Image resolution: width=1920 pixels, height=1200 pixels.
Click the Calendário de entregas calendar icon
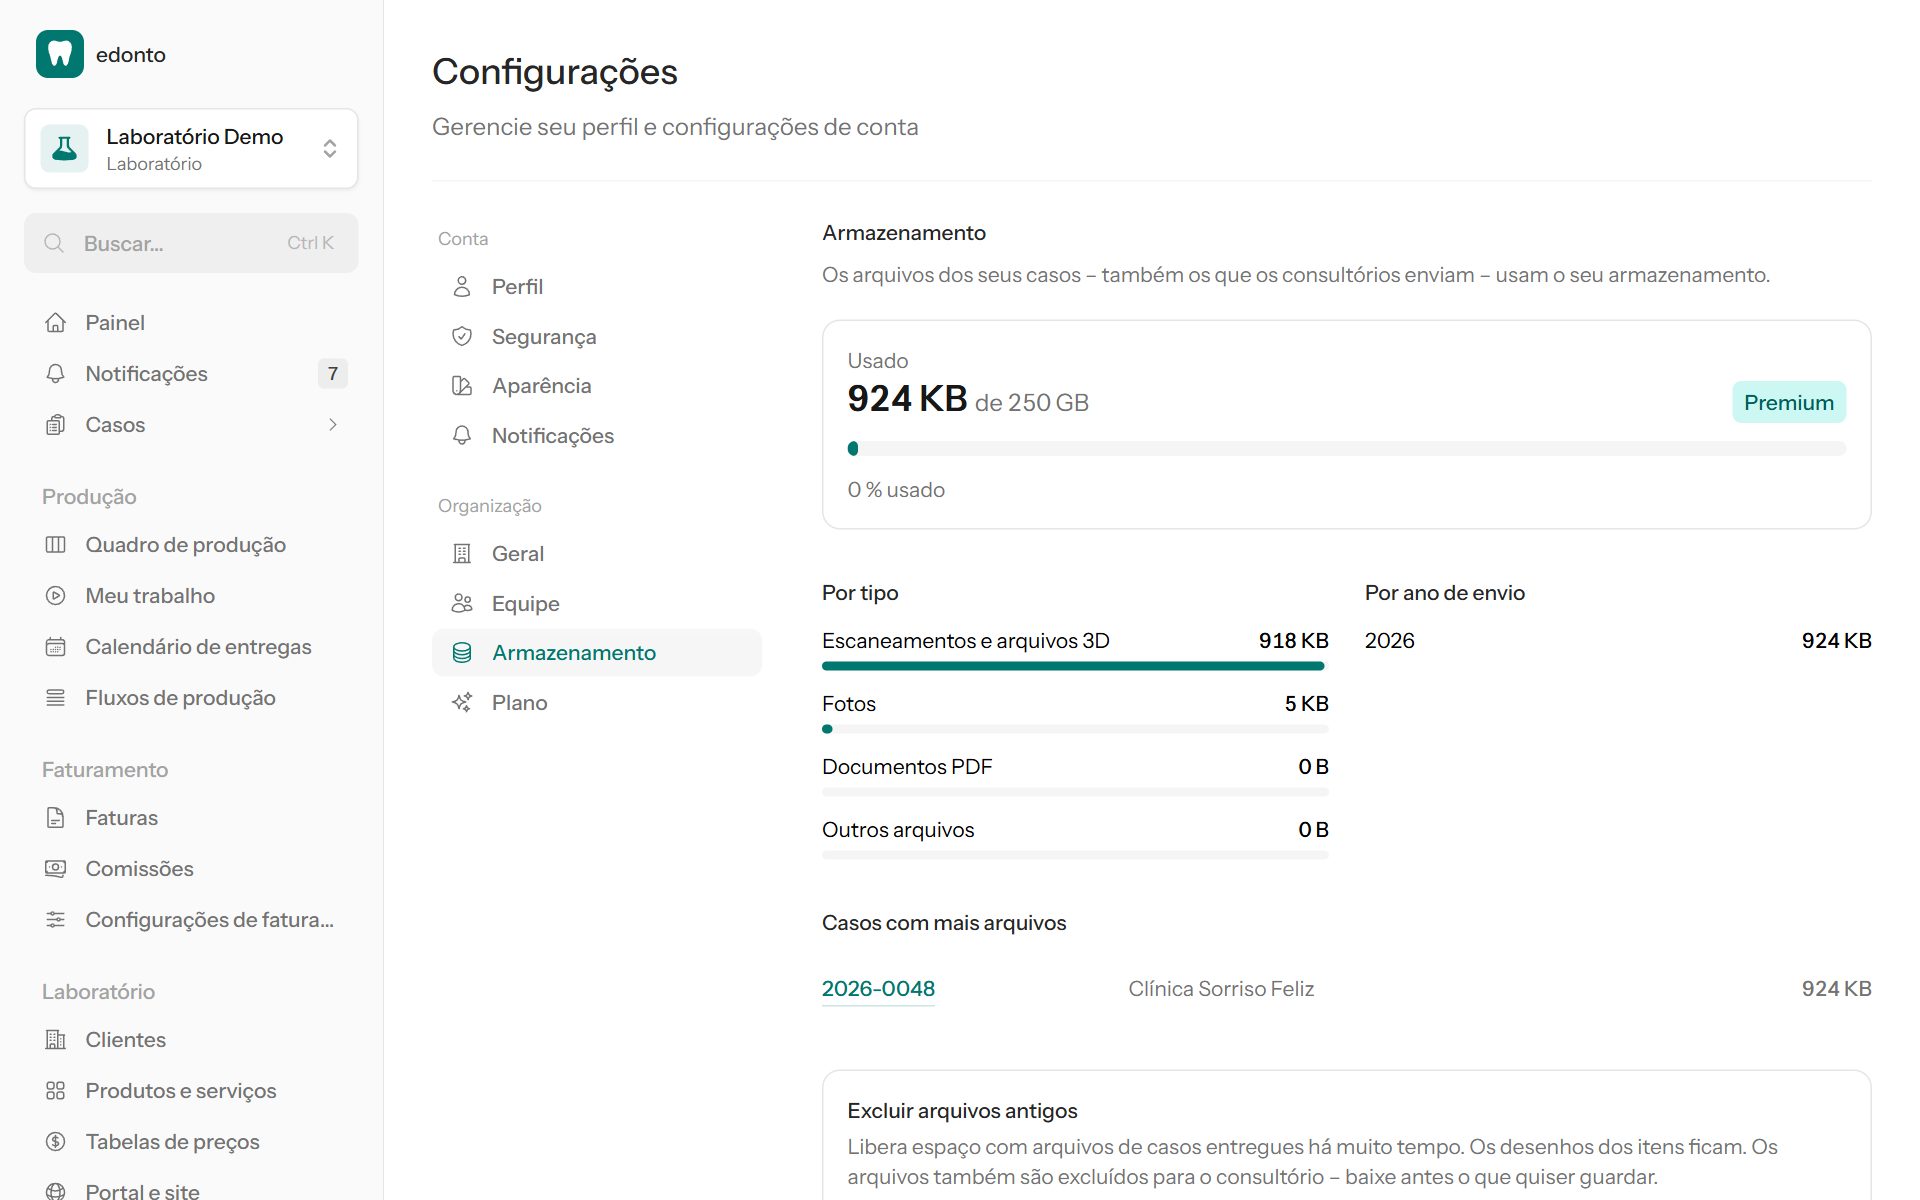pos(56,647)
